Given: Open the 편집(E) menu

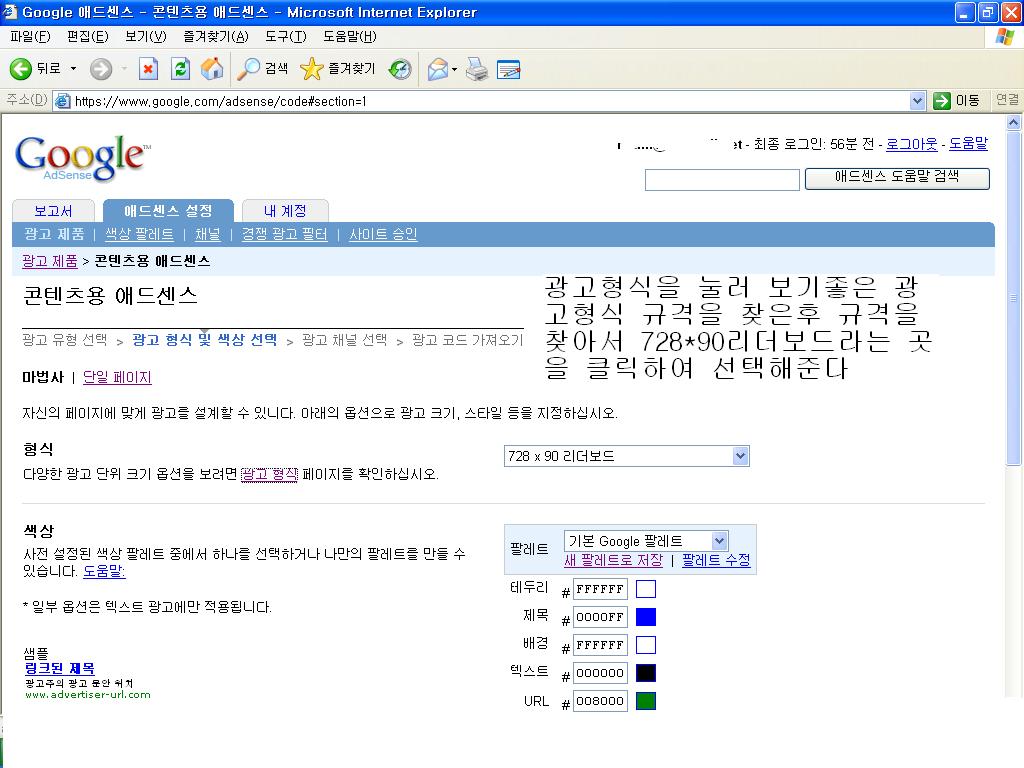Looking at the screenshot, I should (88, 37).
